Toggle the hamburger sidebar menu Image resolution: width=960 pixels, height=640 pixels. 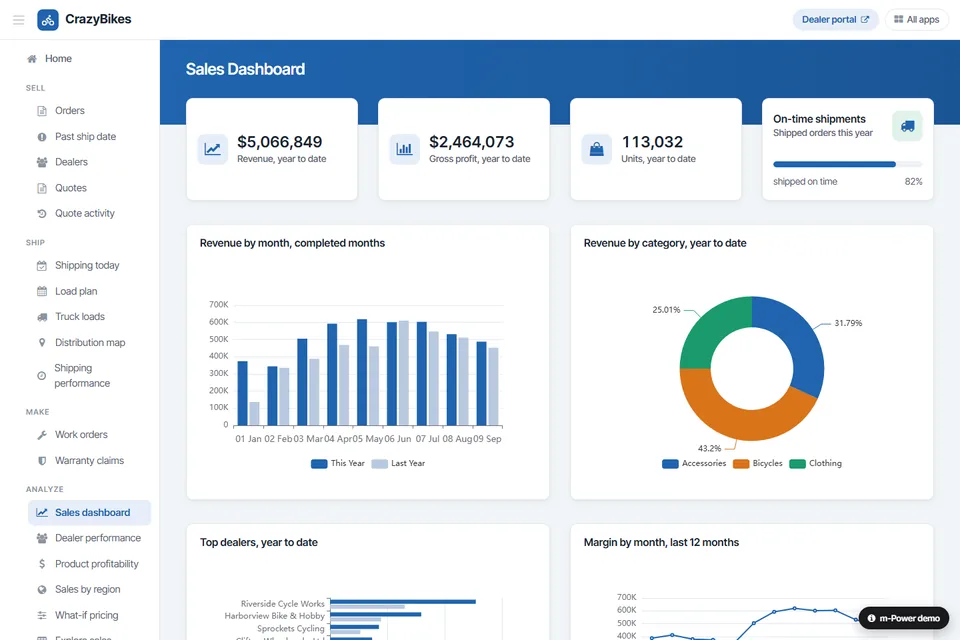coord(18,20)
